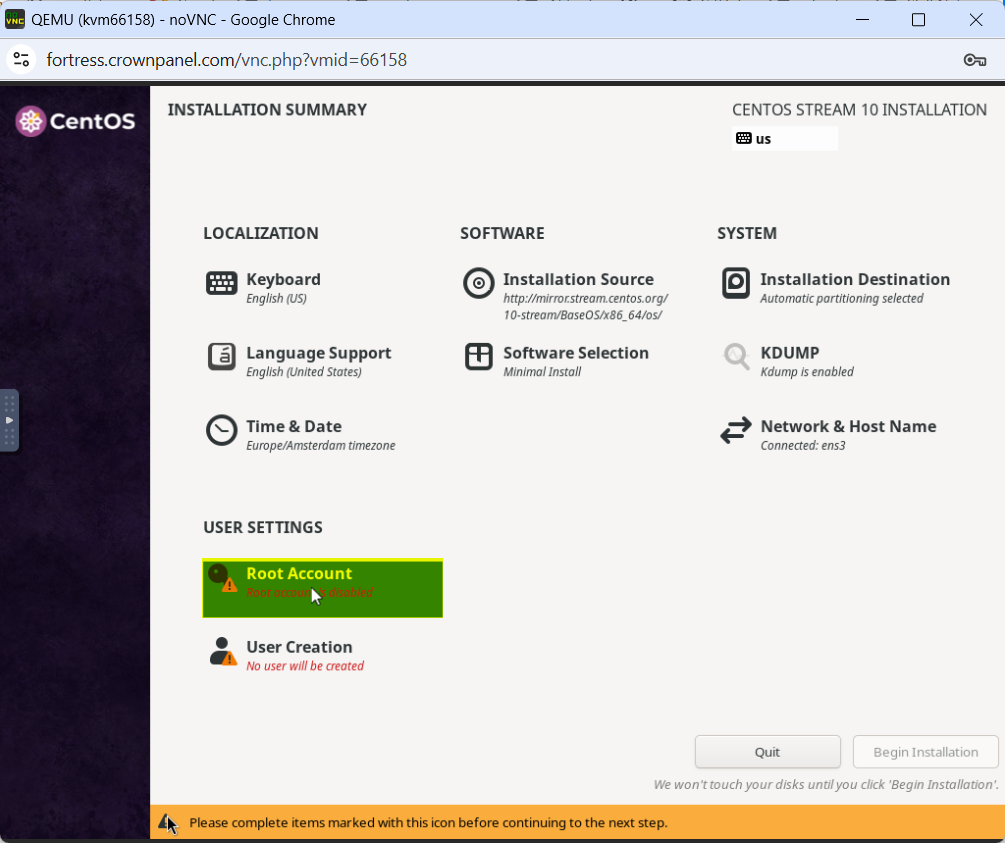Maximize the Chrome window
The height and width of the screenshot is (843, 1005).
(918, 20)
